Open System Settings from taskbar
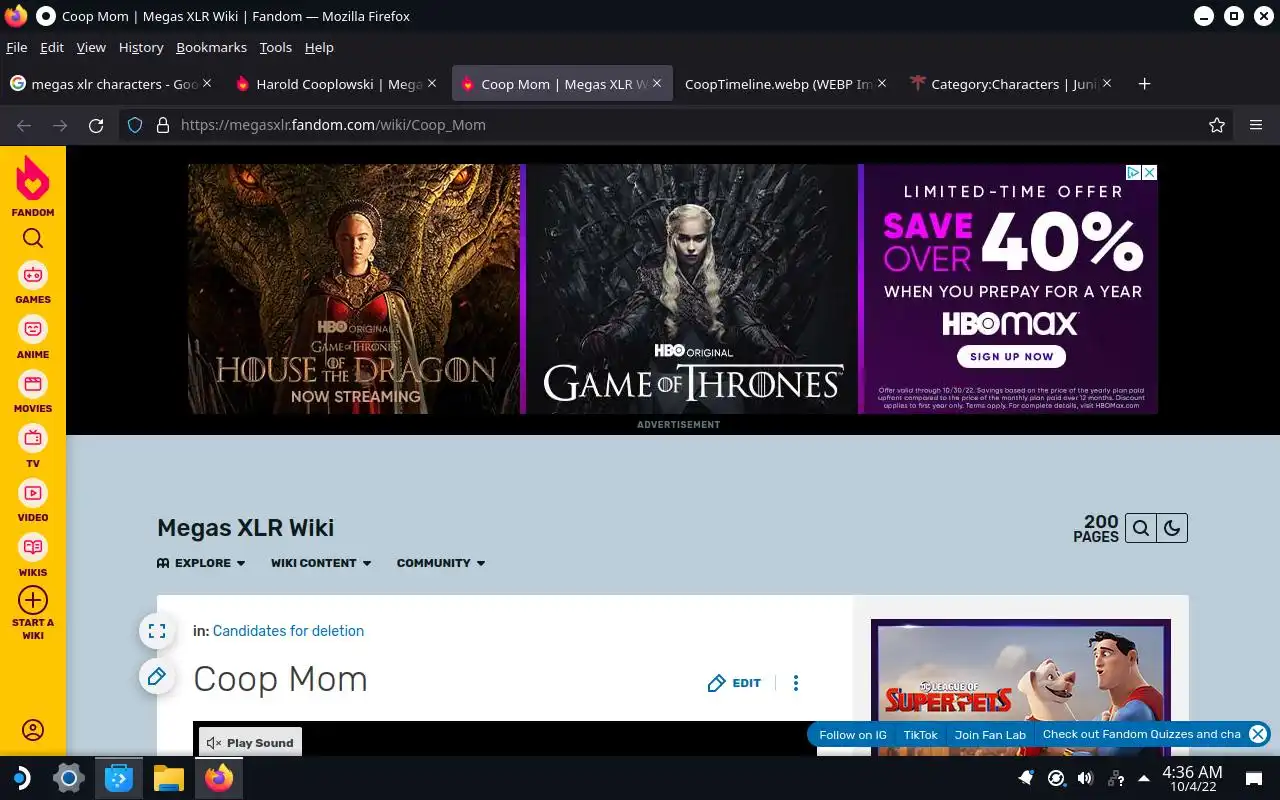 tap(68, 778)
